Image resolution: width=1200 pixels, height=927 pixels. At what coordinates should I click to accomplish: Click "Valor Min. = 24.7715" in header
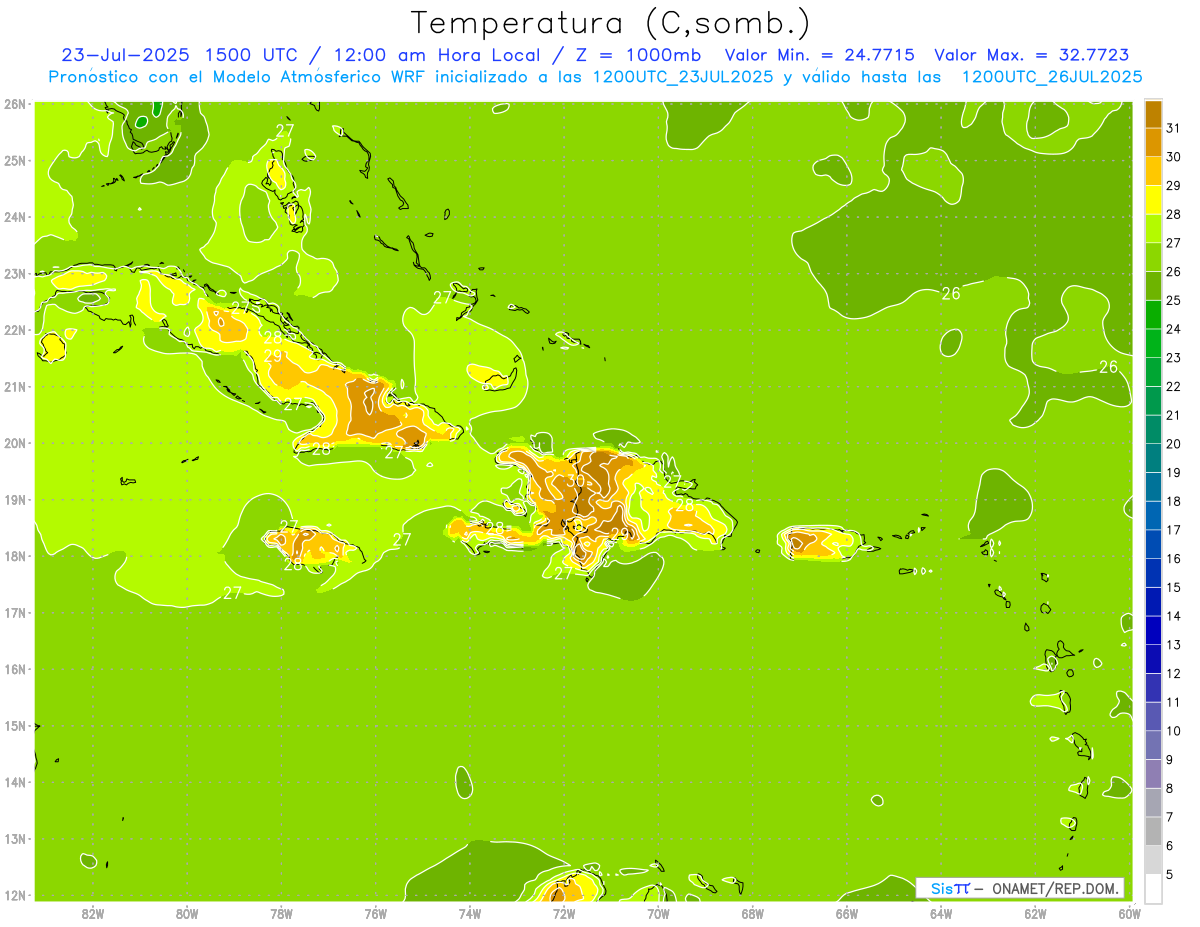coord(819,55)
